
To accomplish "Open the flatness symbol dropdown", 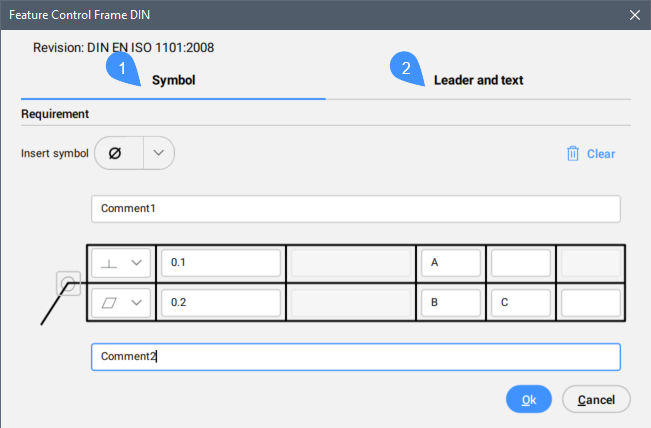I will click(x=122, y=303).
